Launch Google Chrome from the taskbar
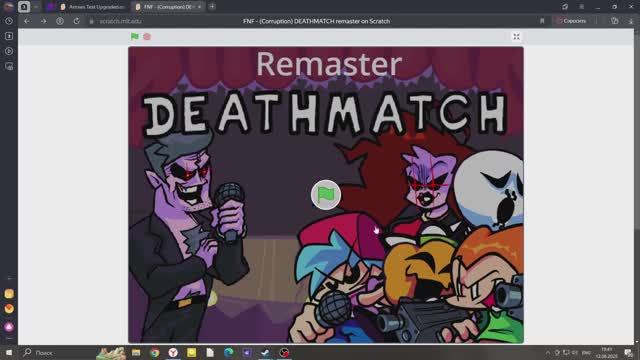The width and height of the screenshot is (640, 360). 154,352
